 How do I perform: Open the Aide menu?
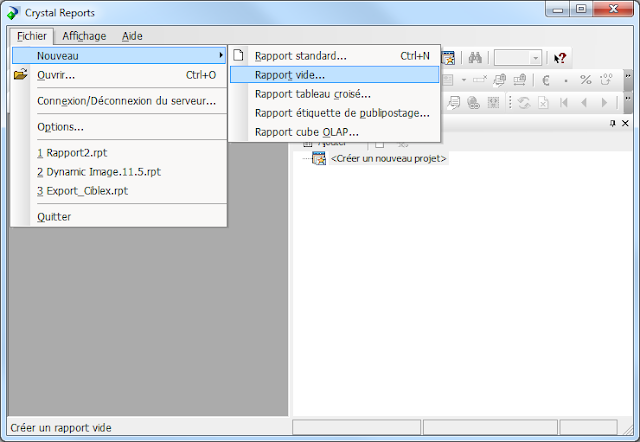click(x=132, y=36)
